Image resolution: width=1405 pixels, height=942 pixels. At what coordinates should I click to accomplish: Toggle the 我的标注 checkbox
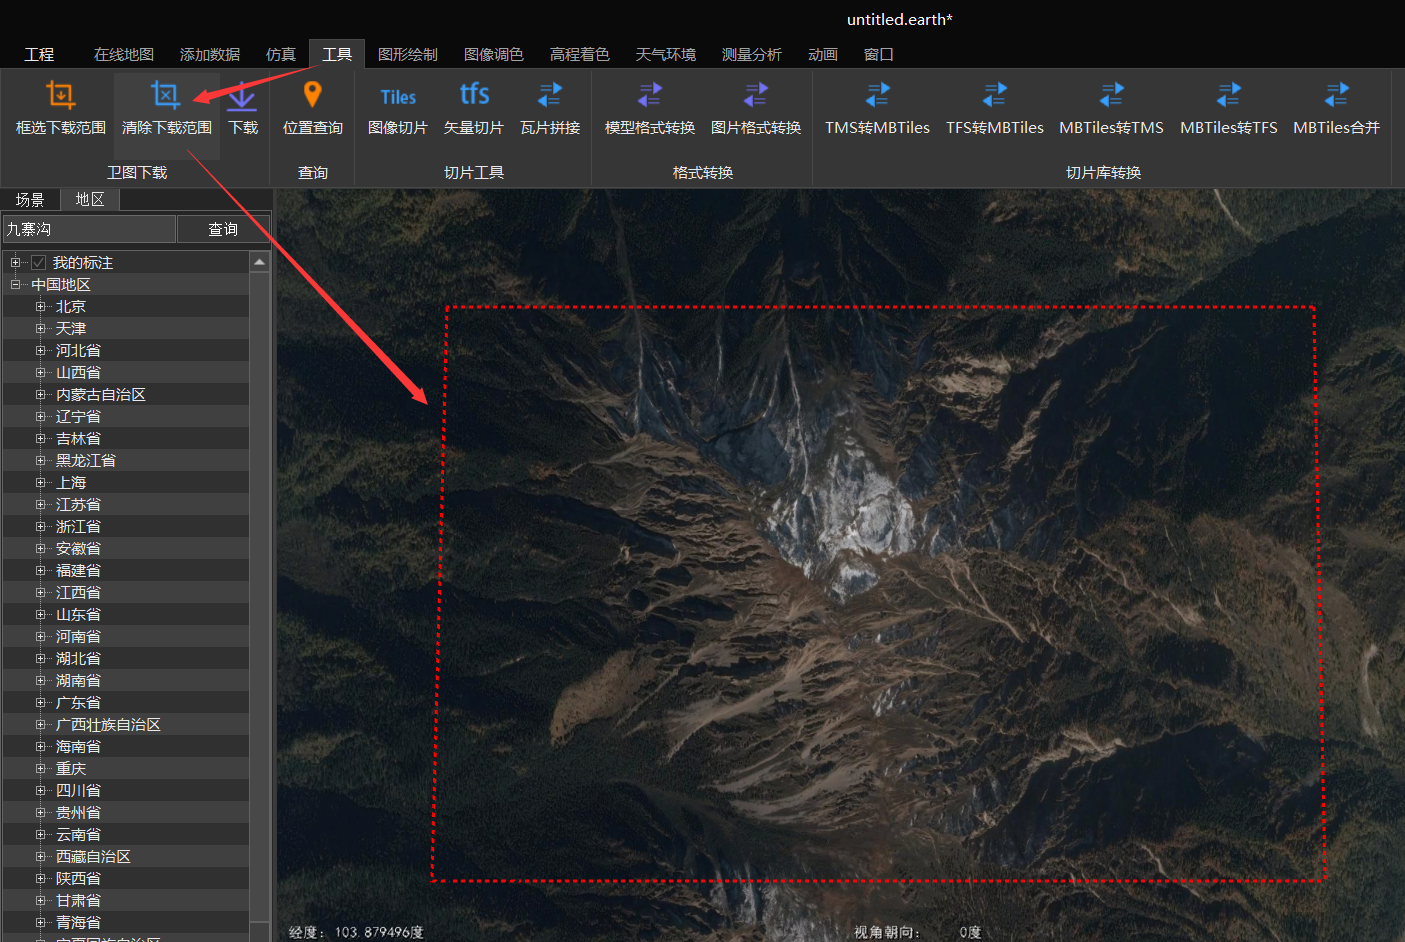(39, 263)
